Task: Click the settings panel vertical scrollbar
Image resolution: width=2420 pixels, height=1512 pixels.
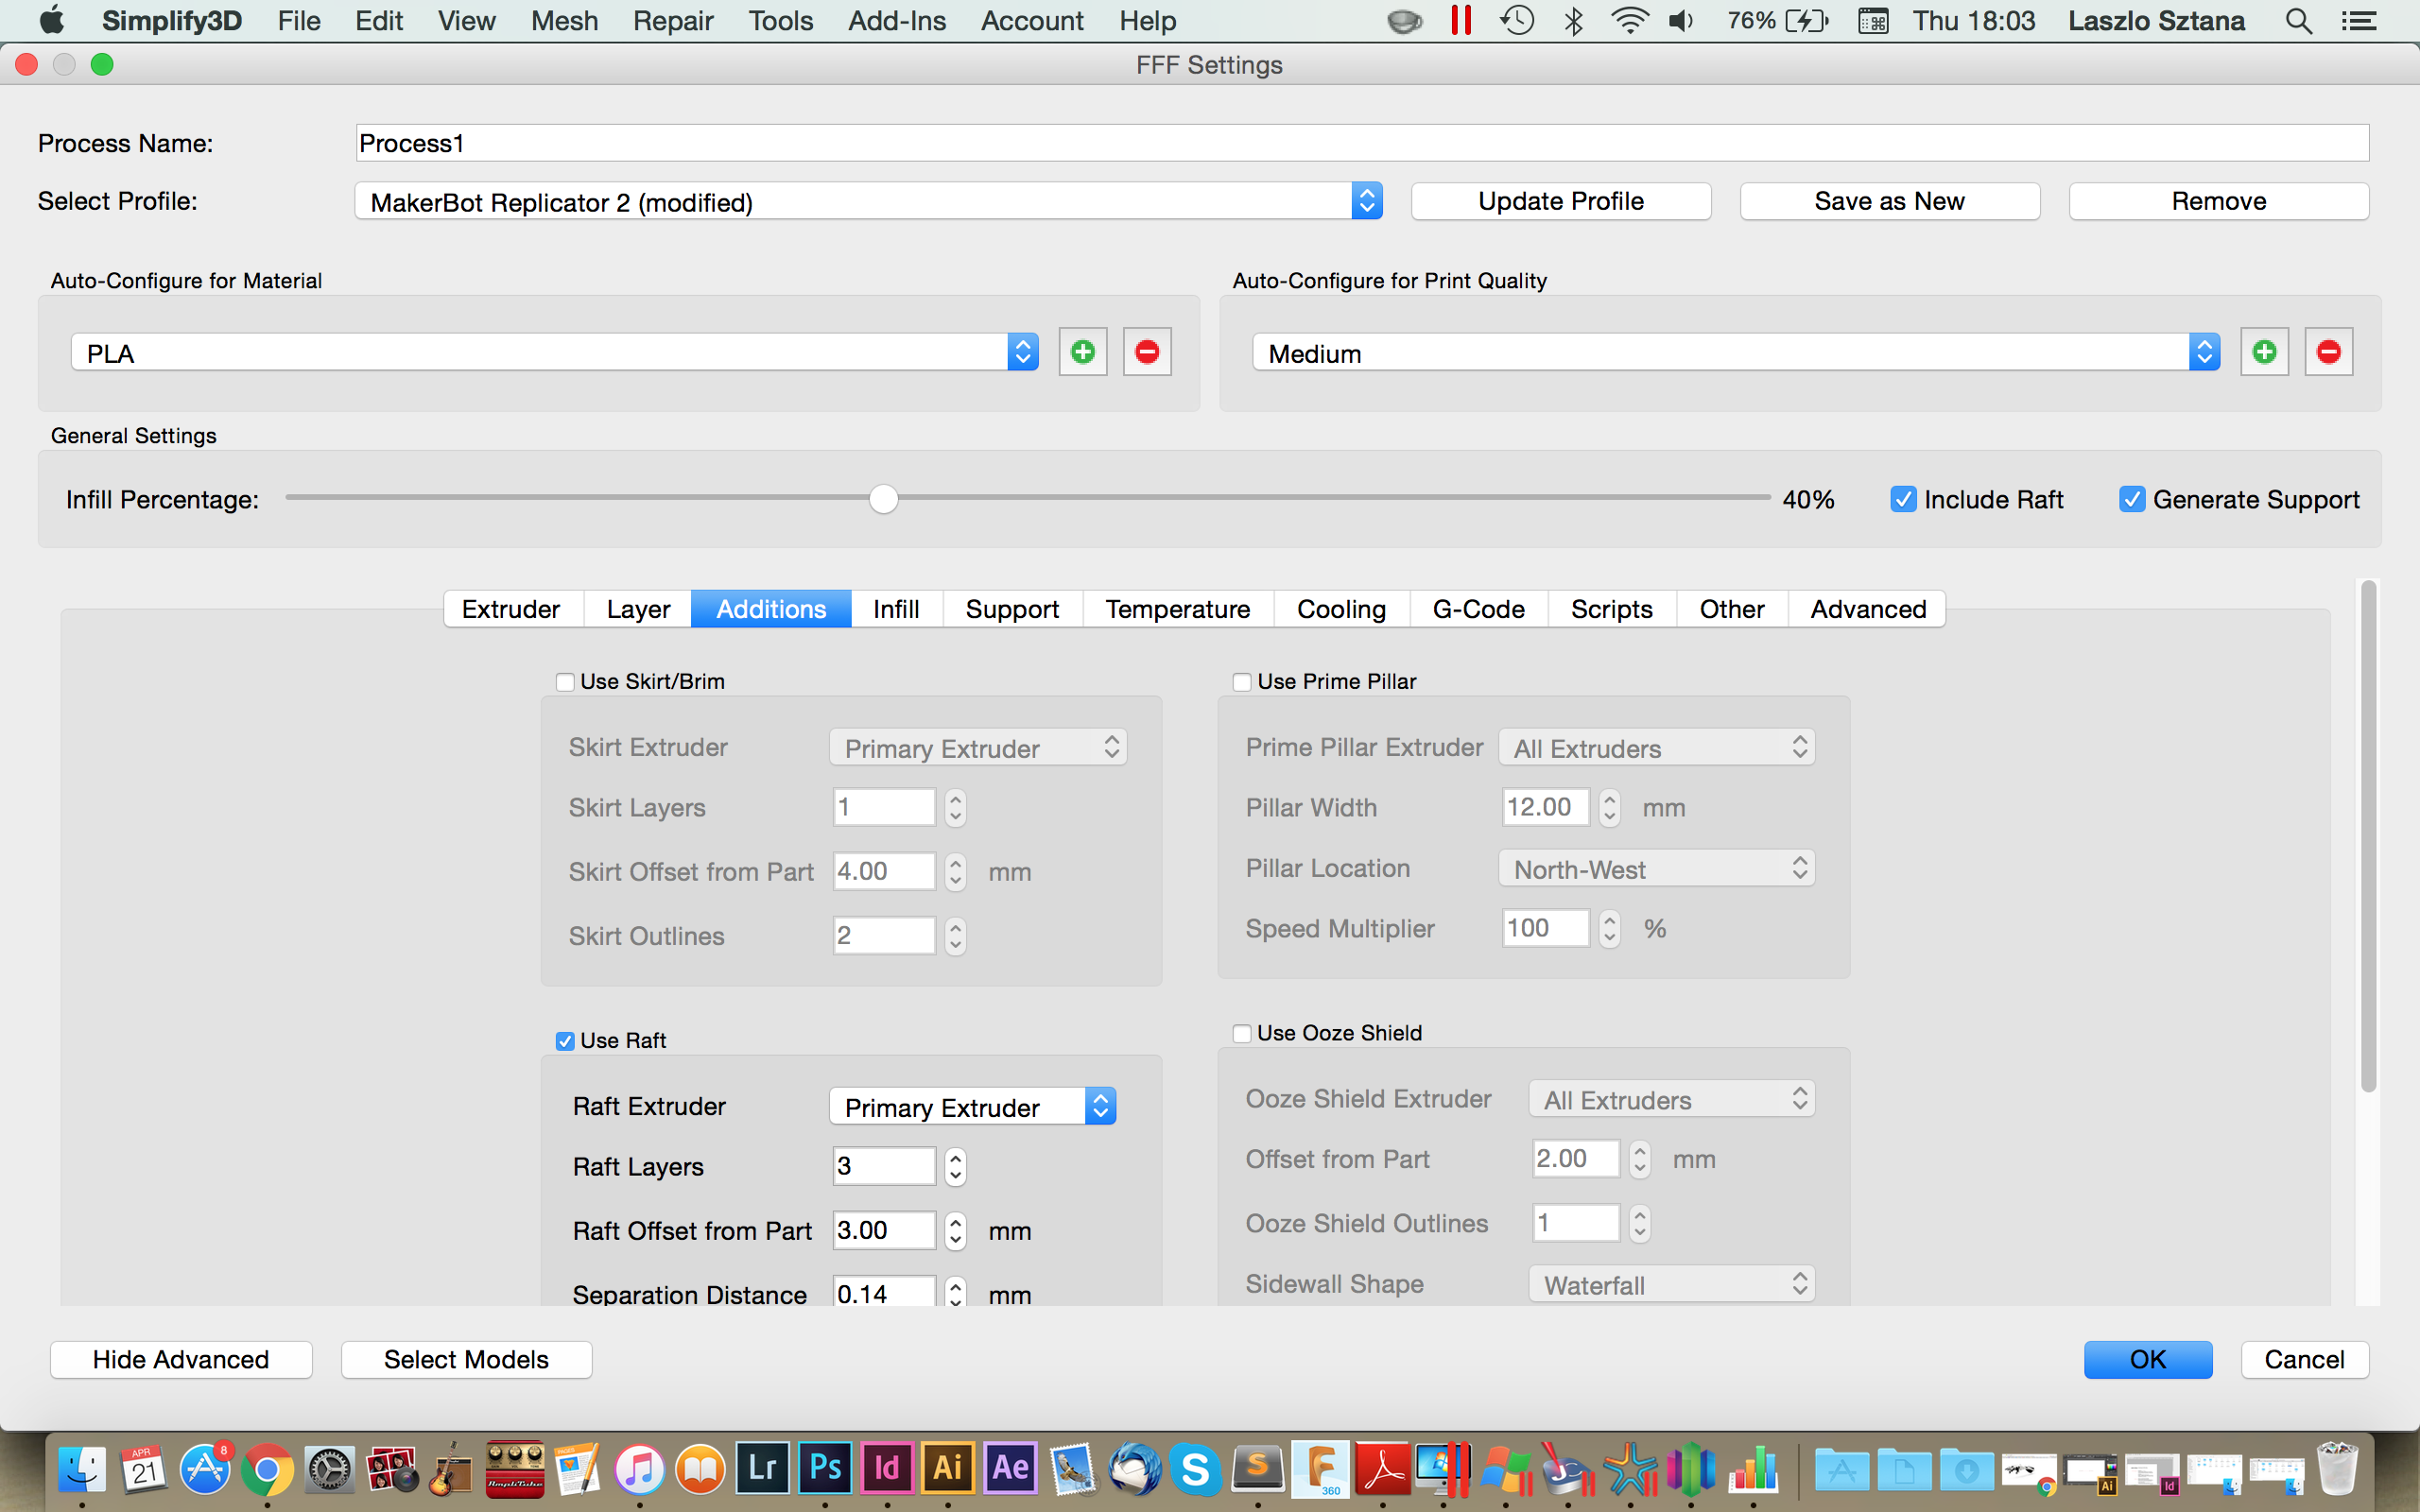Action: point(2367,836)
